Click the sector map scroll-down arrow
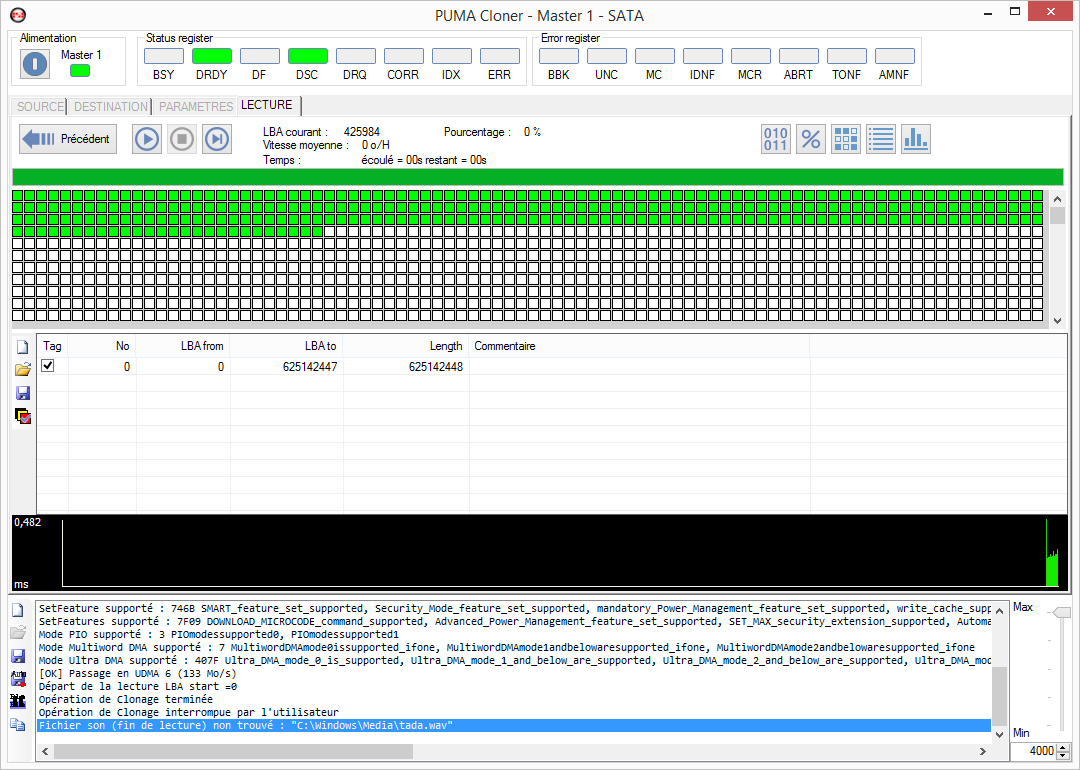This screenshot has height=770, width=1080. tap(1057, 320)
